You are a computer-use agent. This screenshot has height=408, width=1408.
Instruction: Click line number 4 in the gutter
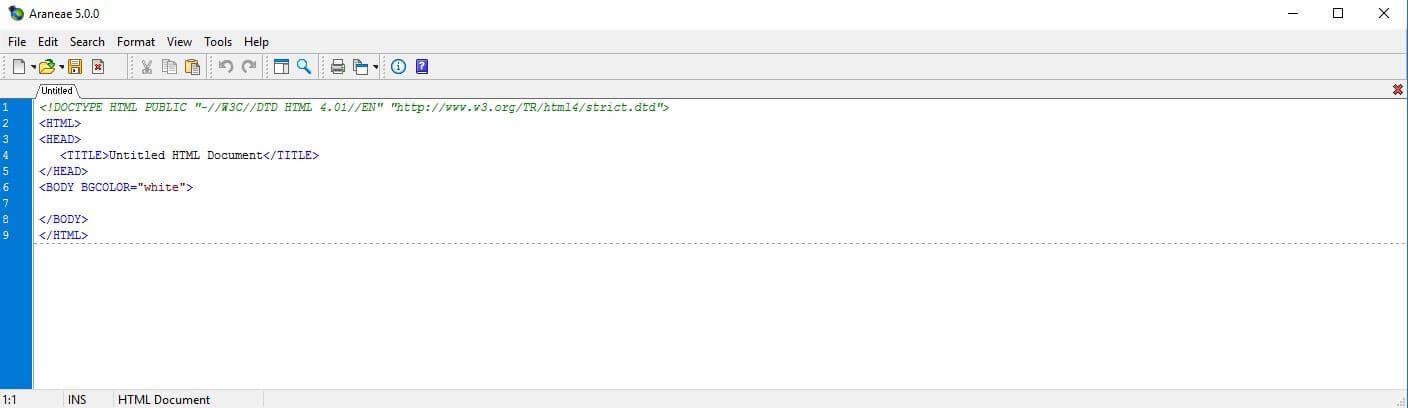coord(6,155)
